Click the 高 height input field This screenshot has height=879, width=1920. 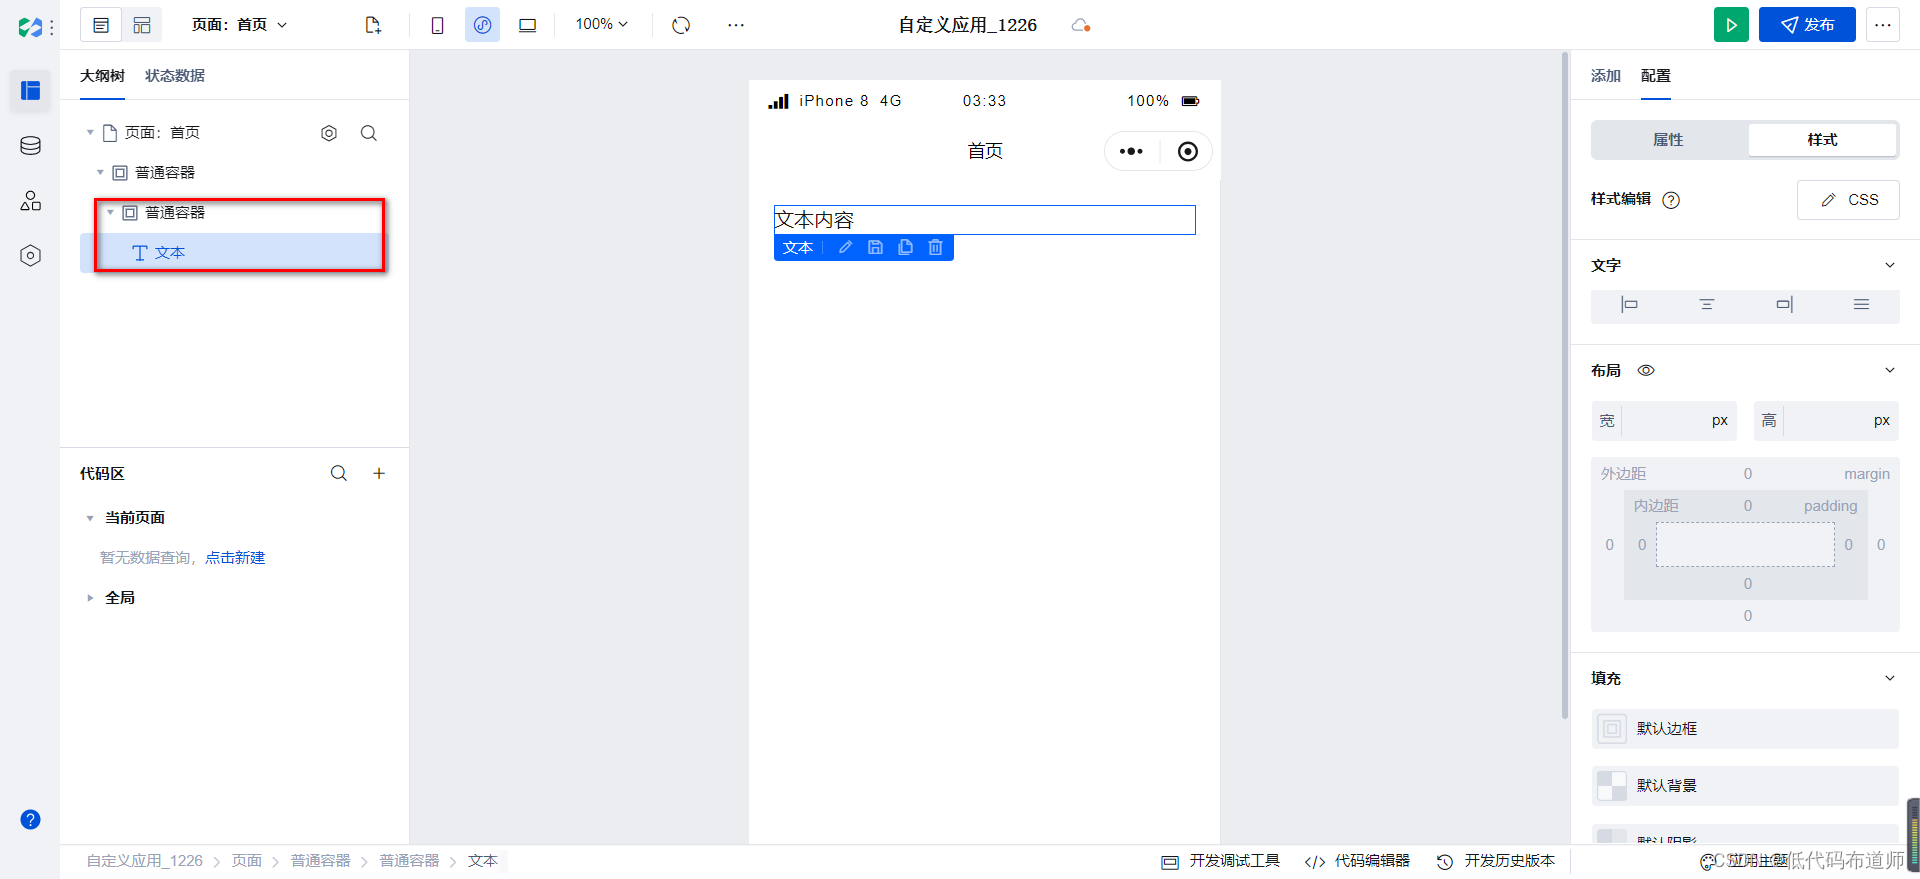pos(1826,421)
